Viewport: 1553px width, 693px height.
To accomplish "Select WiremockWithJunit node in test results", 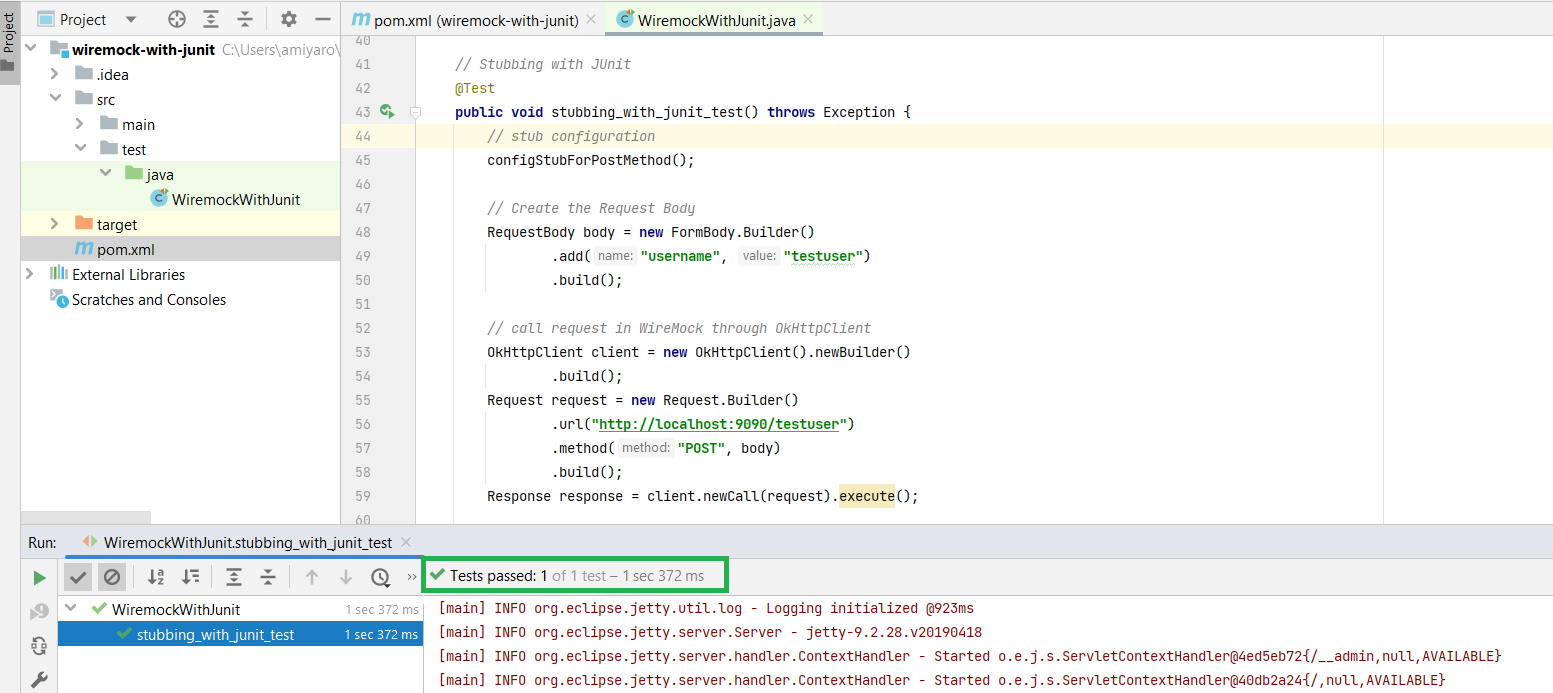I will point(175,609).
